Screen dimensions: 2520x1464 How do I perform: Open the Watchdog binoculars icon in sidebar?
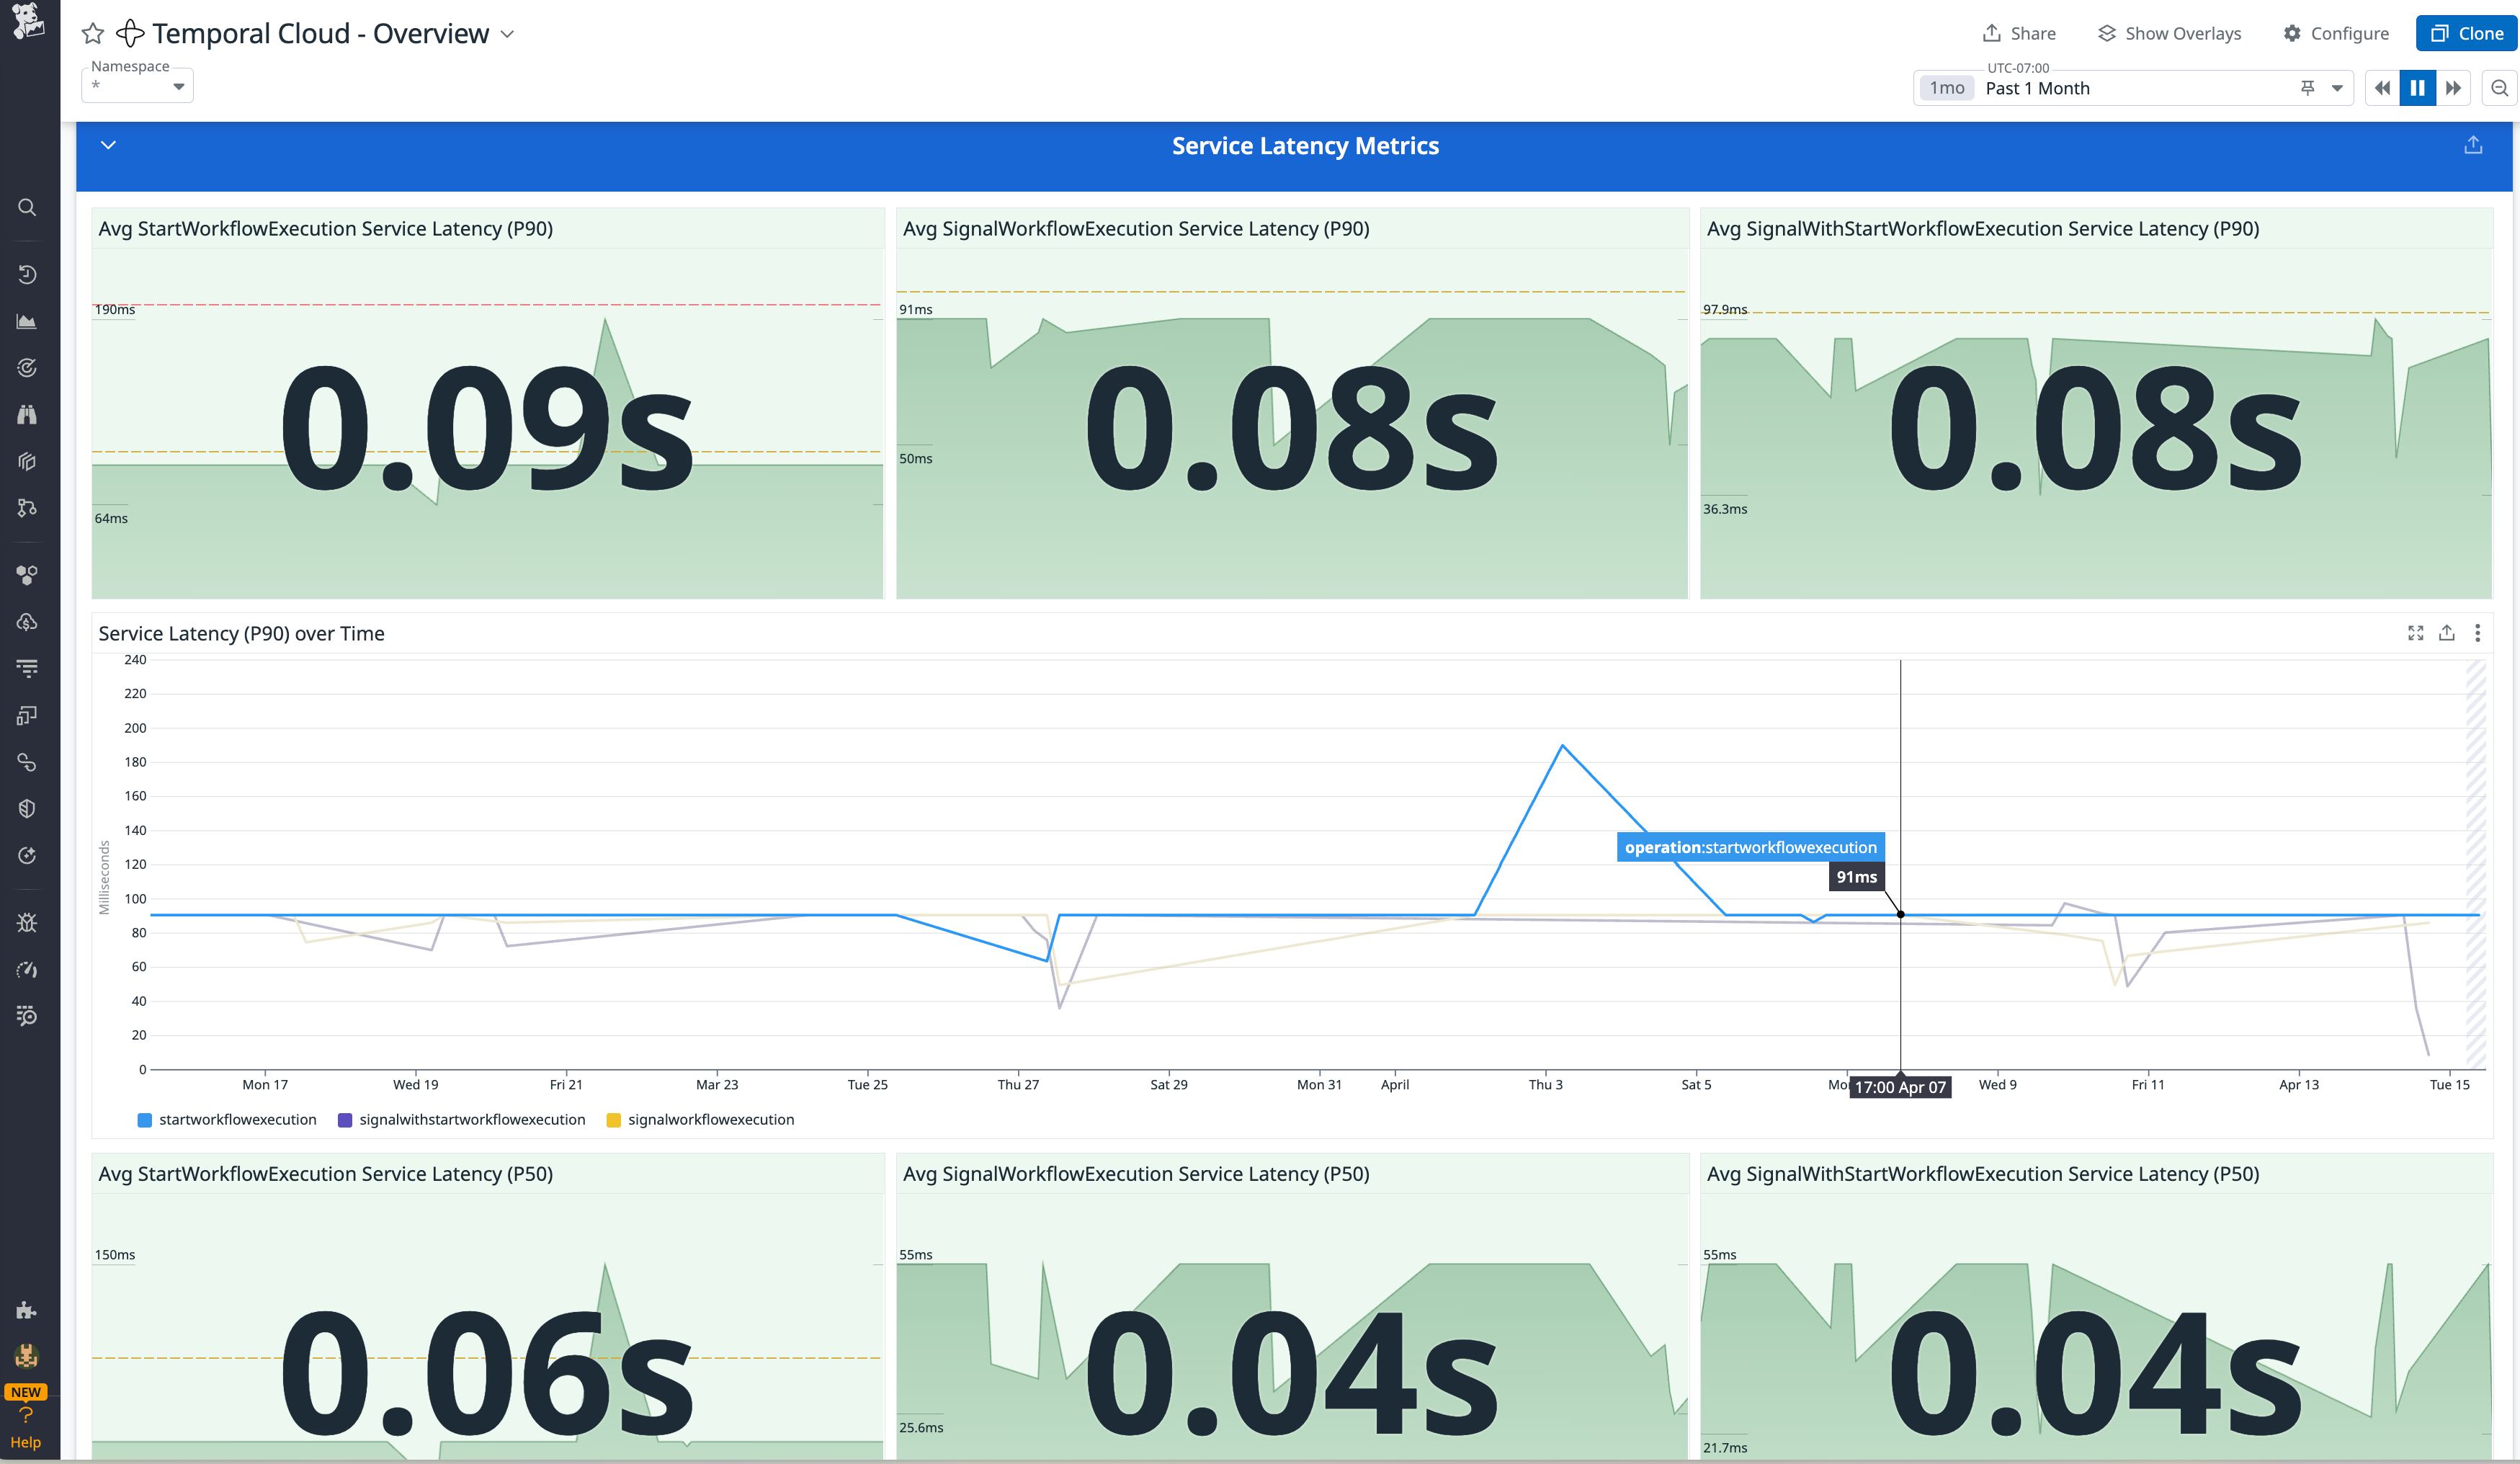(27, 415)
